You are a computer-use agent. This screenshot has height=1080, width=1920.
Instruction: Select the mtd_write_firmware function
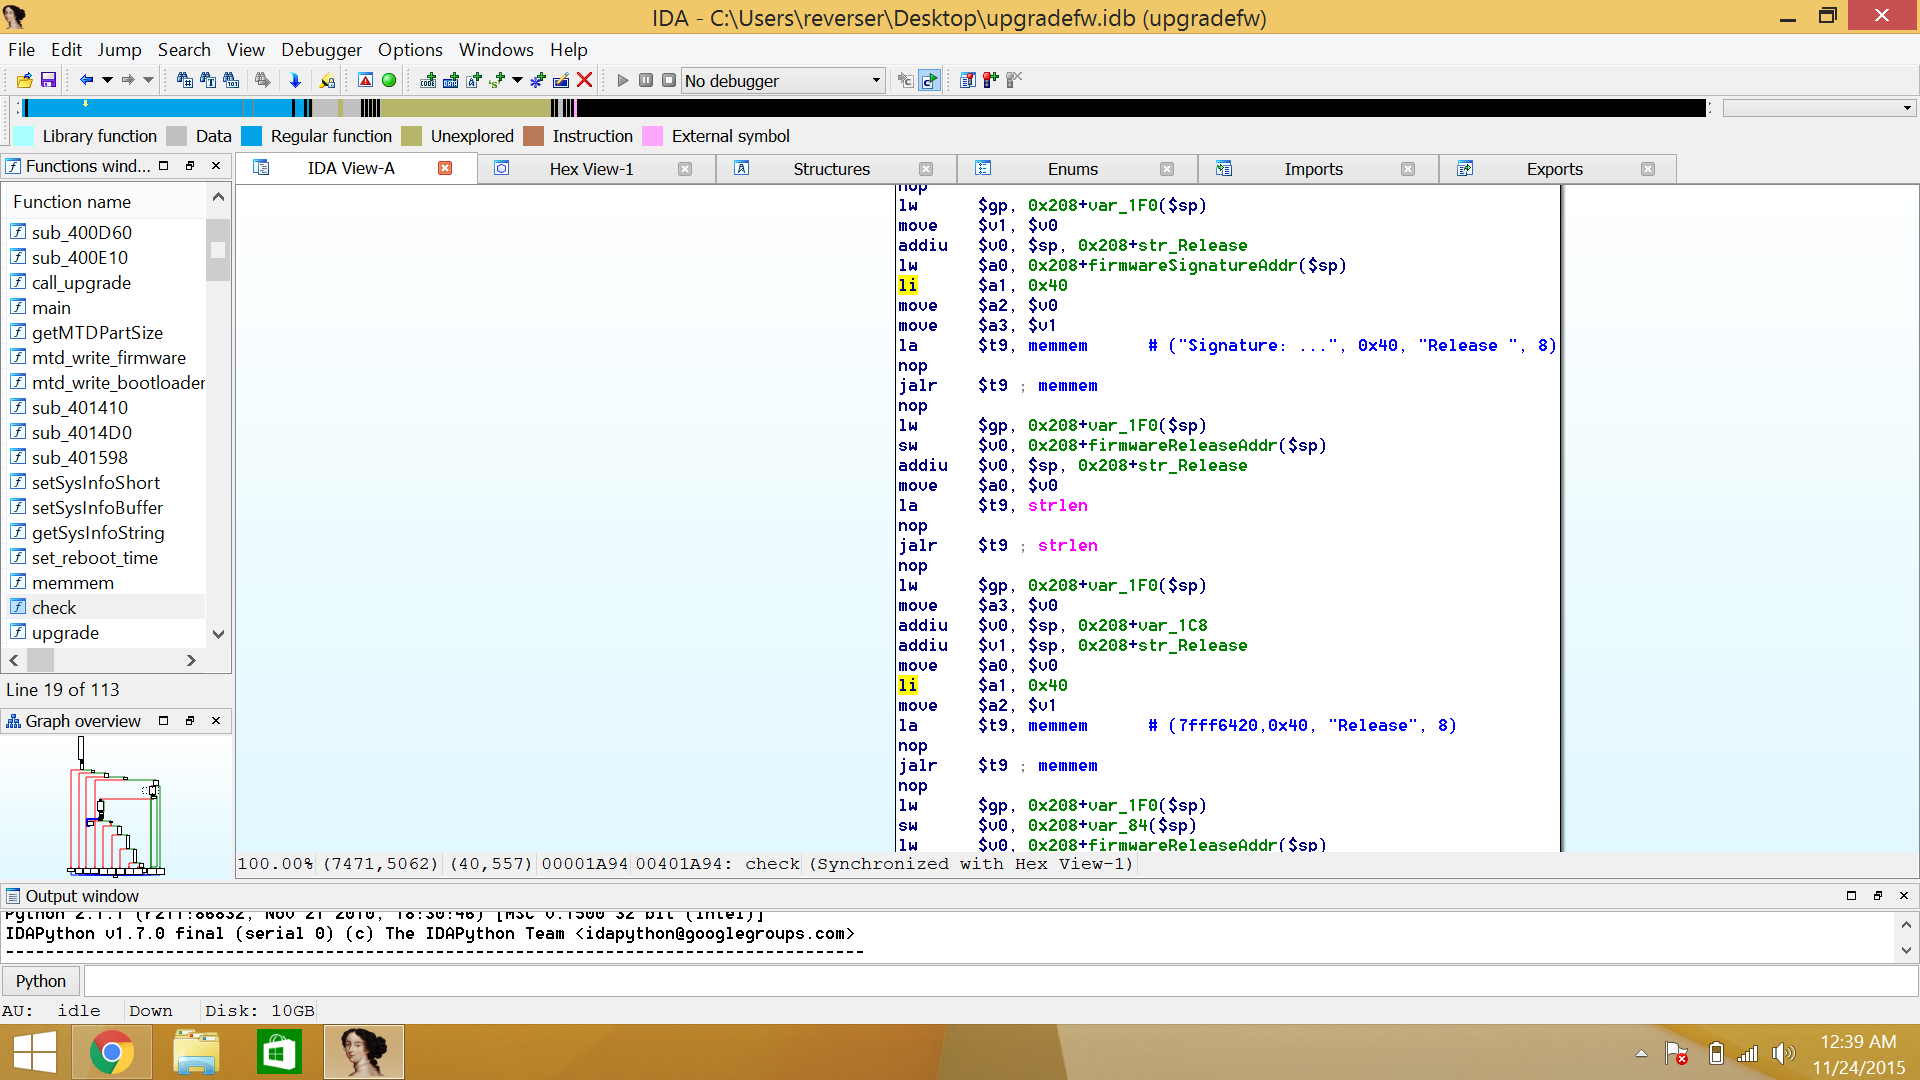108,358
